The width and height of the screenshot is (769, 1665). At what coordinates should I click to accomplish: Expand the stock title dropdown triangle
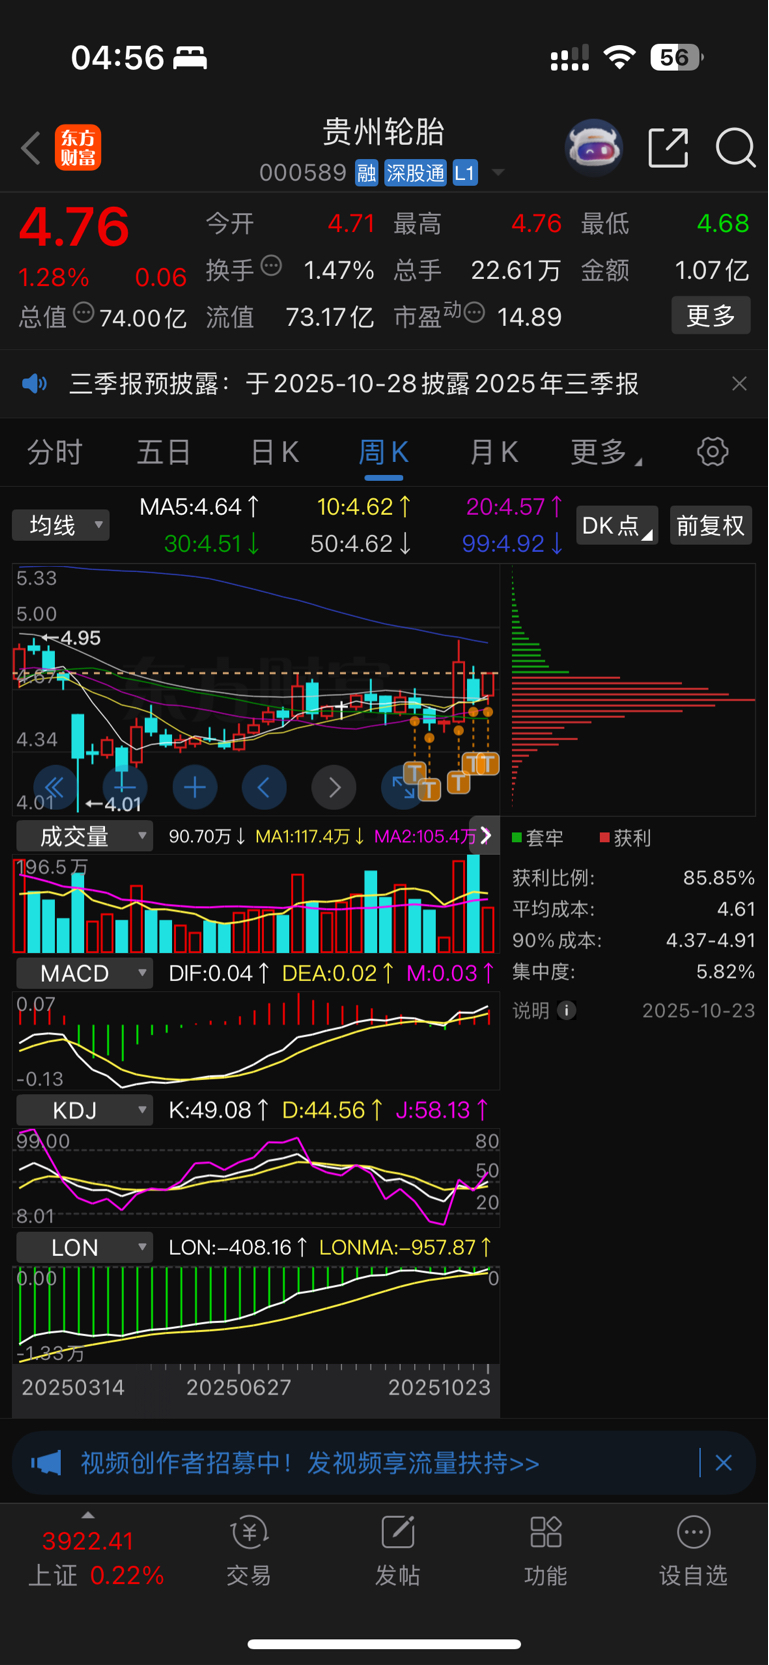(498, 173)
